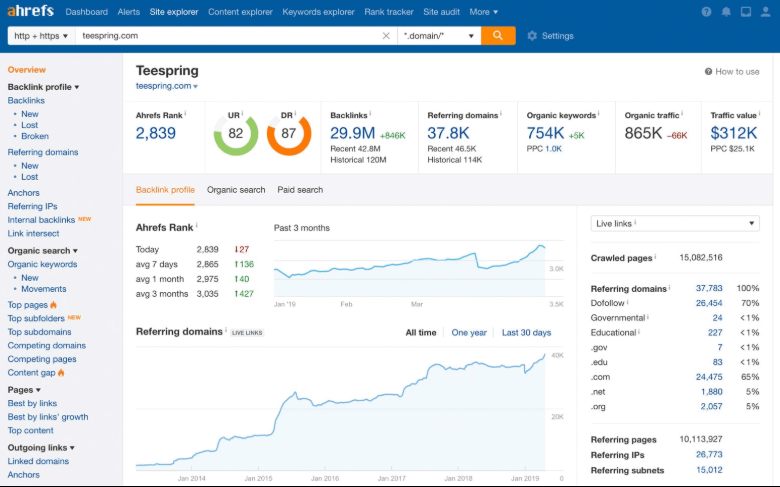The height and width of the screenshot is (487, 780).
Task: Open Backlinks in the sidebar
Action: pos(26,100)
